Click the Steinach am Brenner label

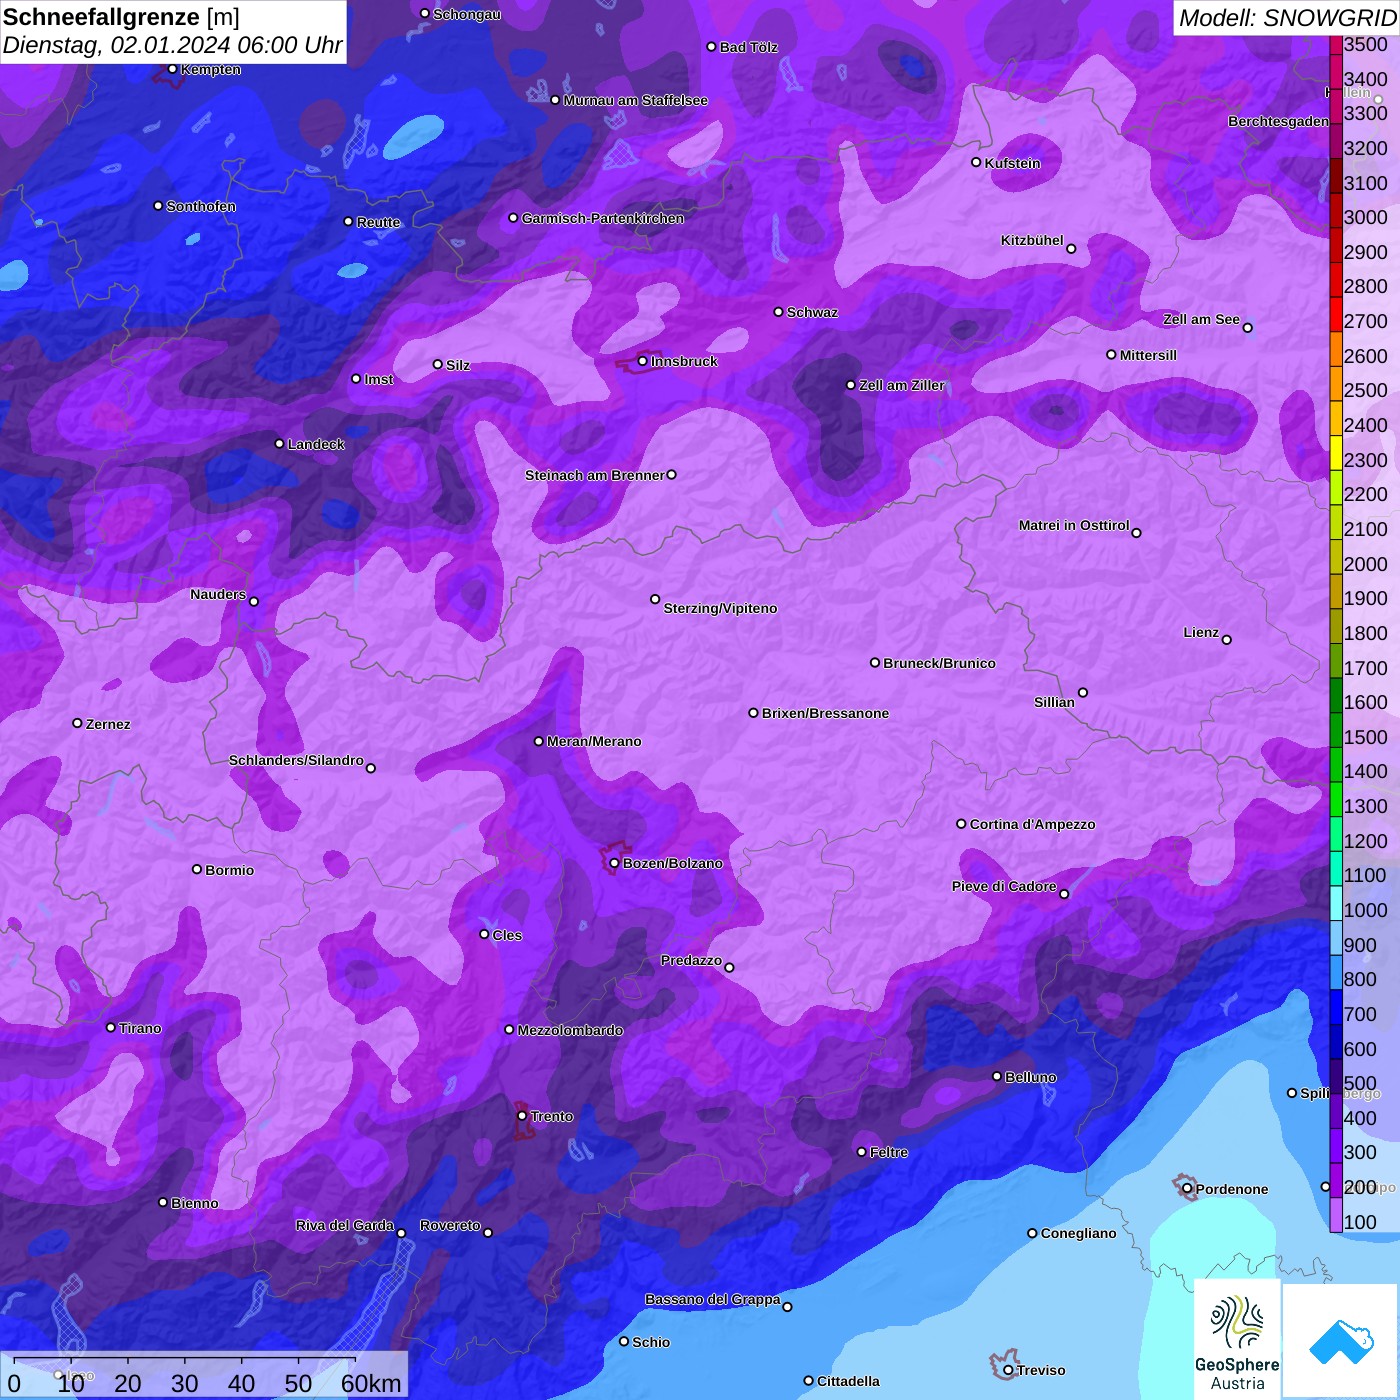point(594,475)
